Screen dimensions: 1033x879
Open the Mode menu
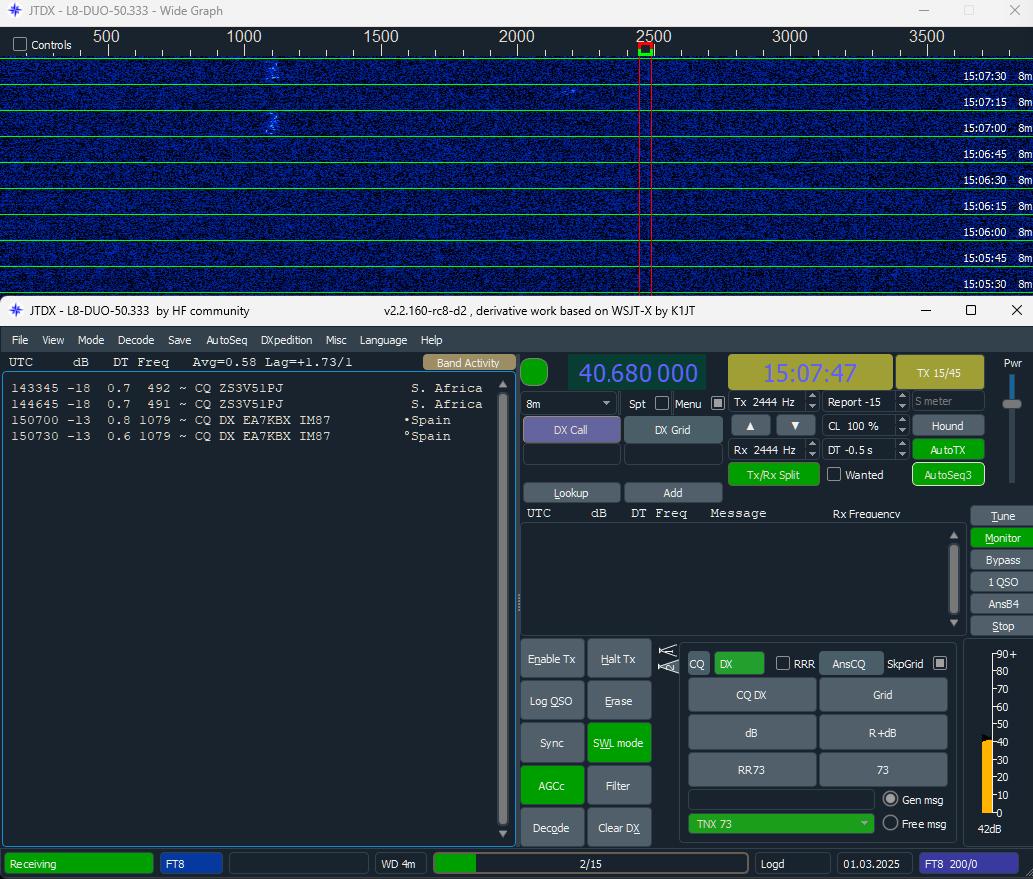[91, 340]
